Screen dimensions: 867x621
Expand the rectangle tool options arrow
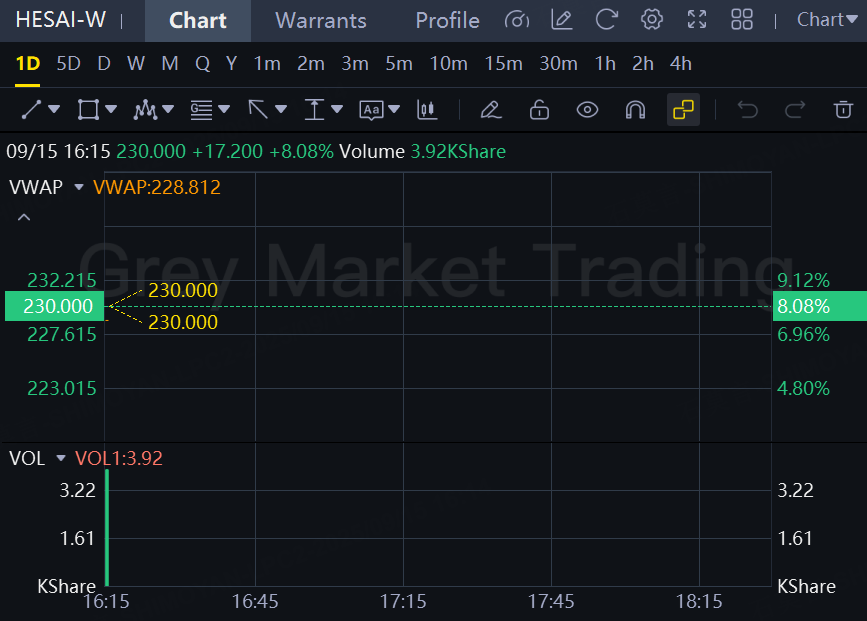click(x=111, y=109)
